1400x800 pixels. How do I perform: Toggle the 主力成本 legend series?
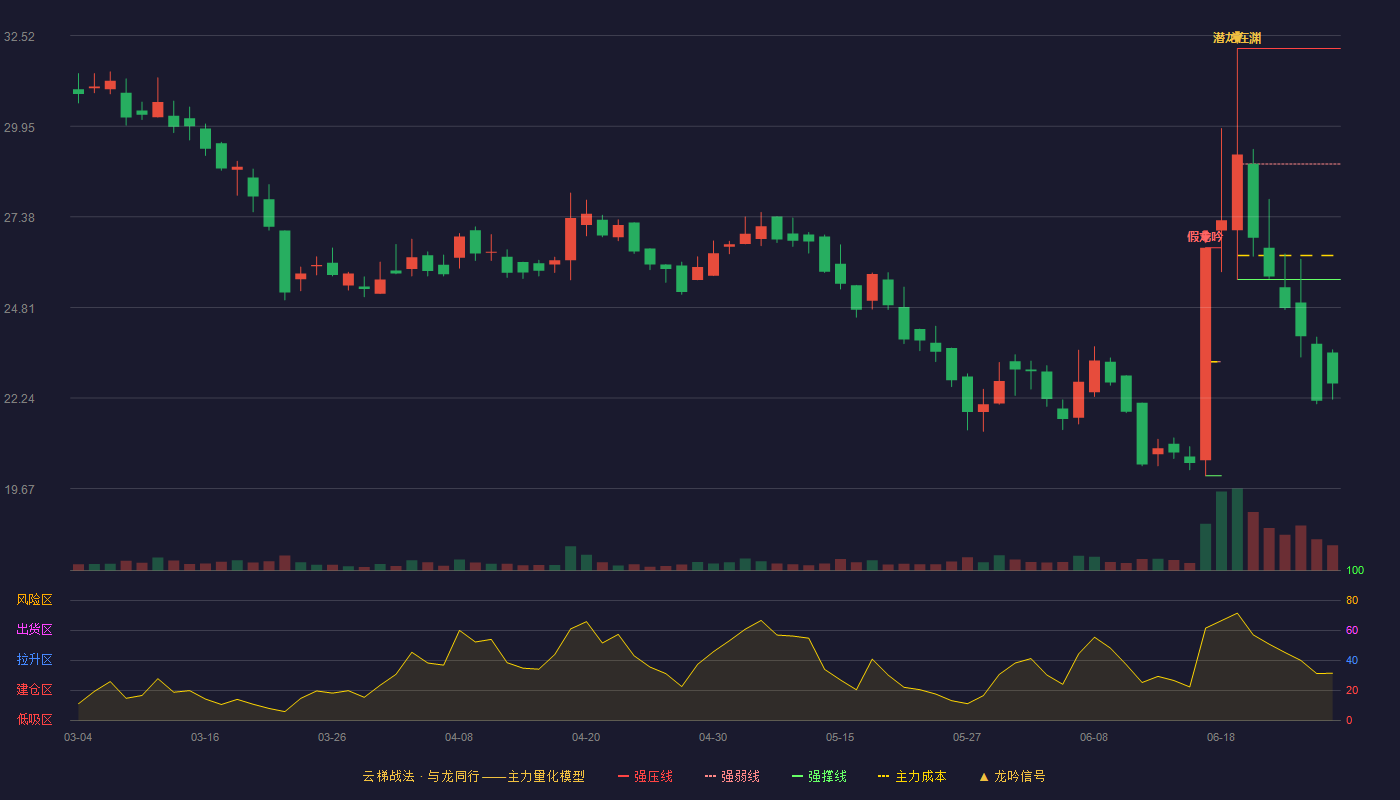[x=912, y=776]
